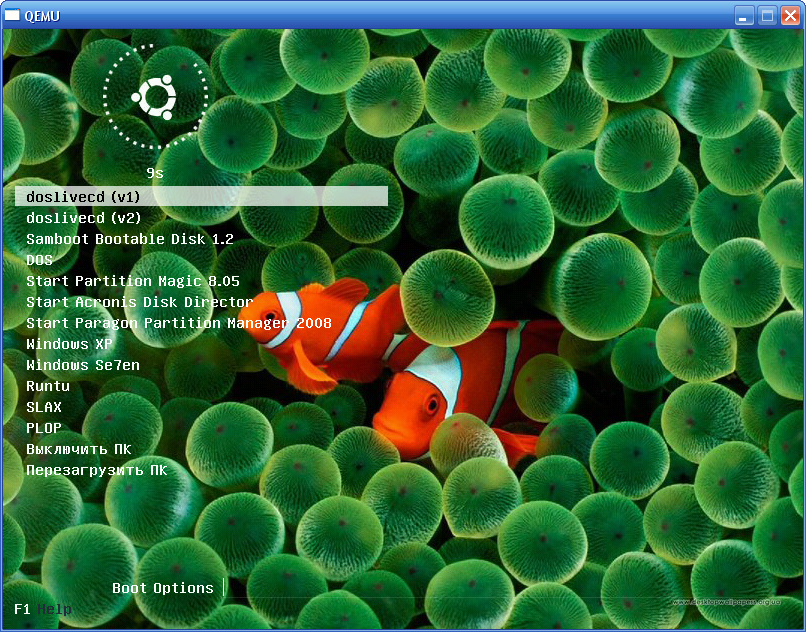Maximize the QEMU window
The image size is (806, 632).
[767, 15]
